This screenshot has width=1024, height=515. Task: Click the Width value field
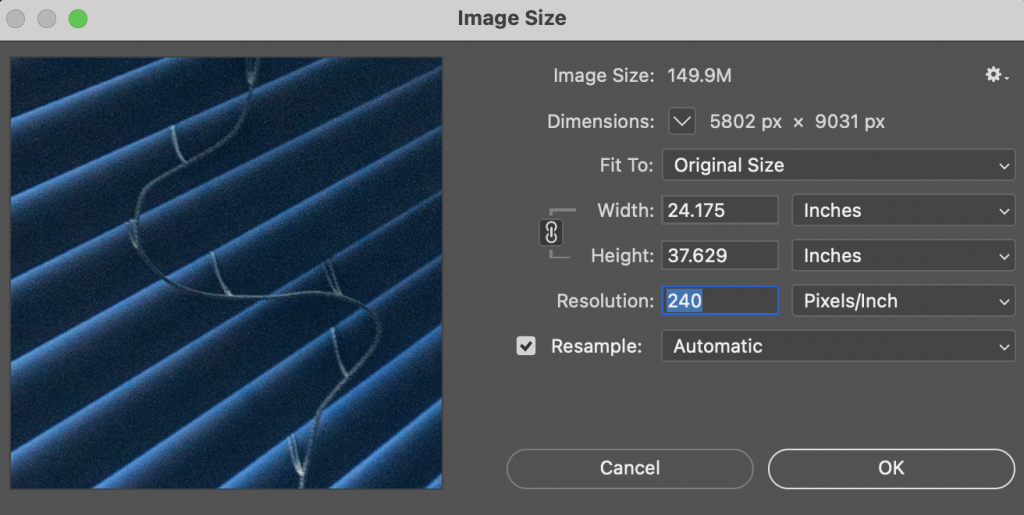tap(720, 210)
